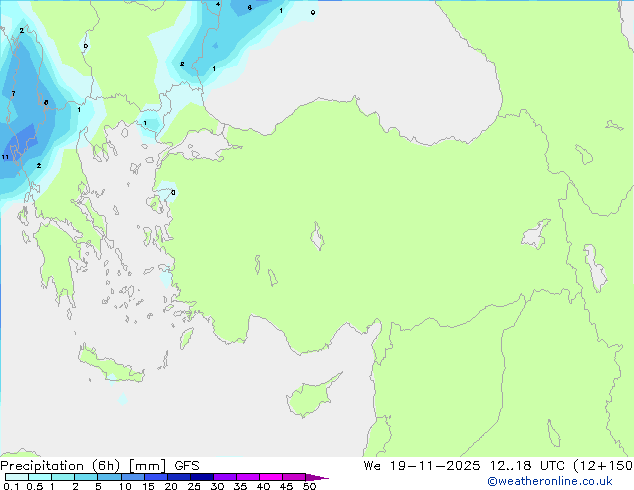Choose the 2–5 mm legend swatch
Viewport: 634px width, 490px height.
click(x=86, y=477)
